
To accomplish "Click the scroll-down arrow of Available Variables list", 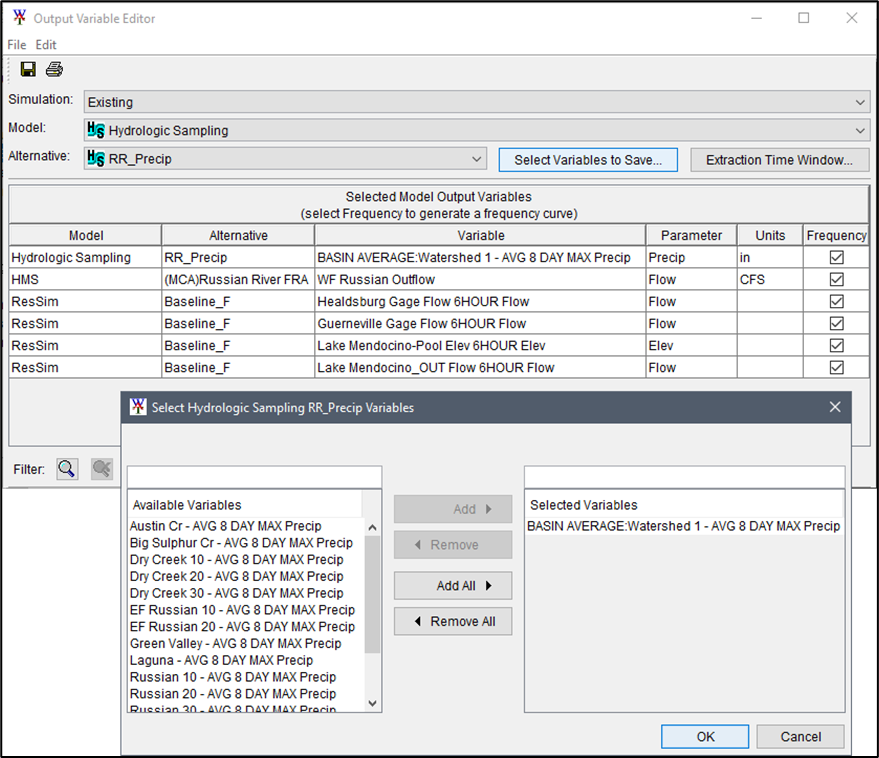I will [x=371, y=703].
